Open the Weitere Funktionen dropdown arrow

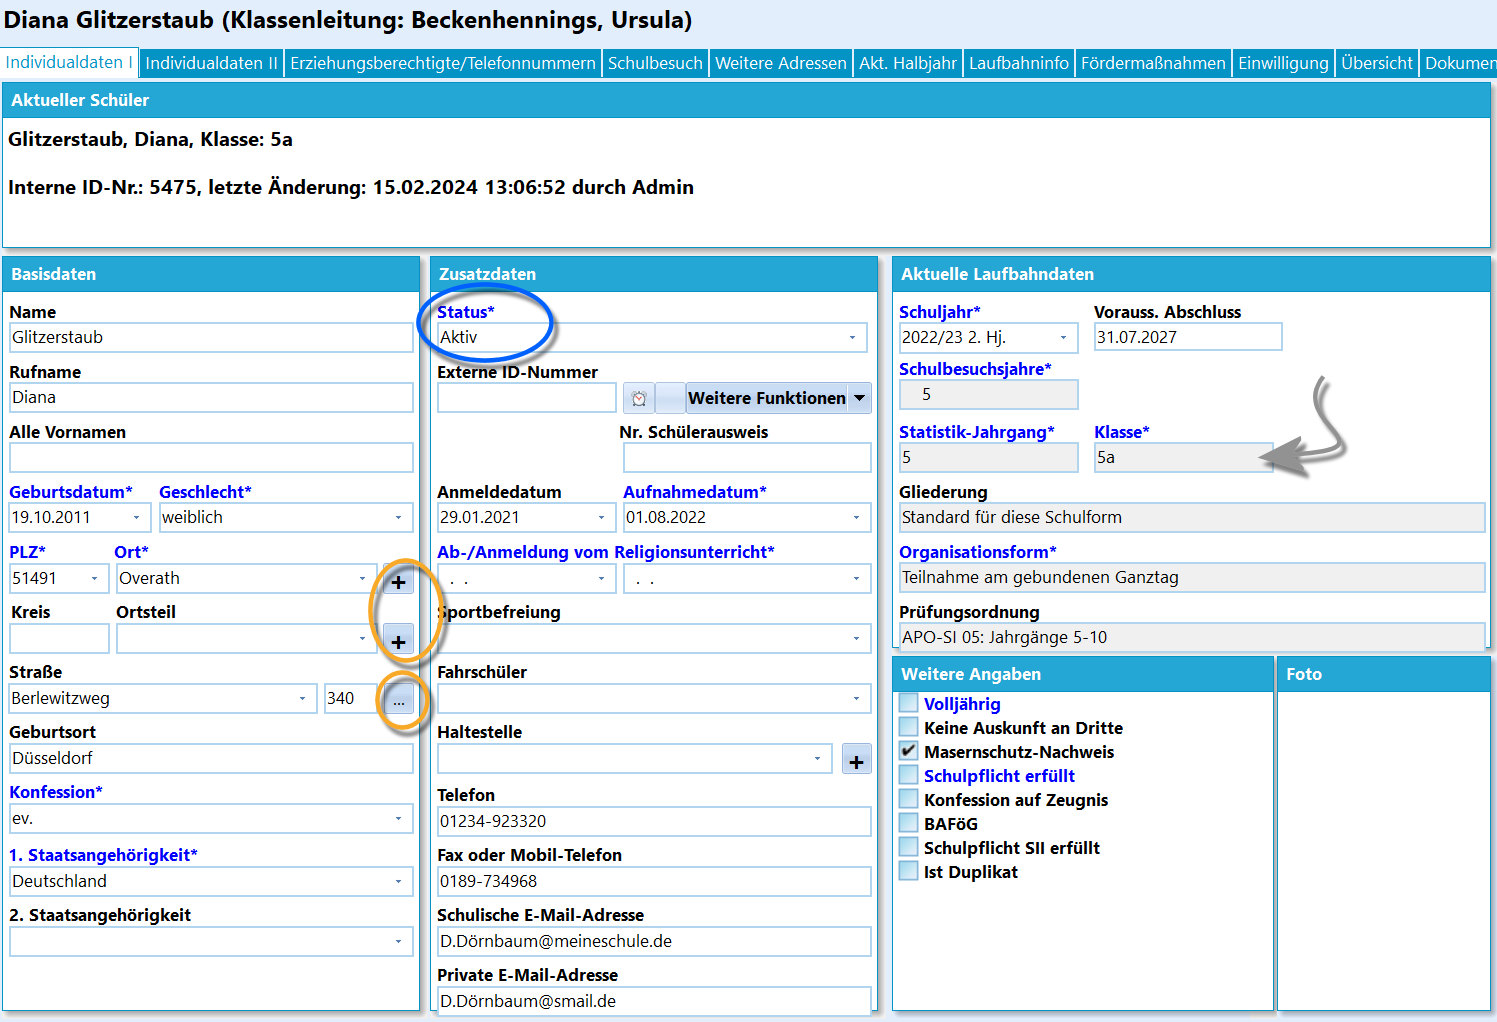coord(860,398)
